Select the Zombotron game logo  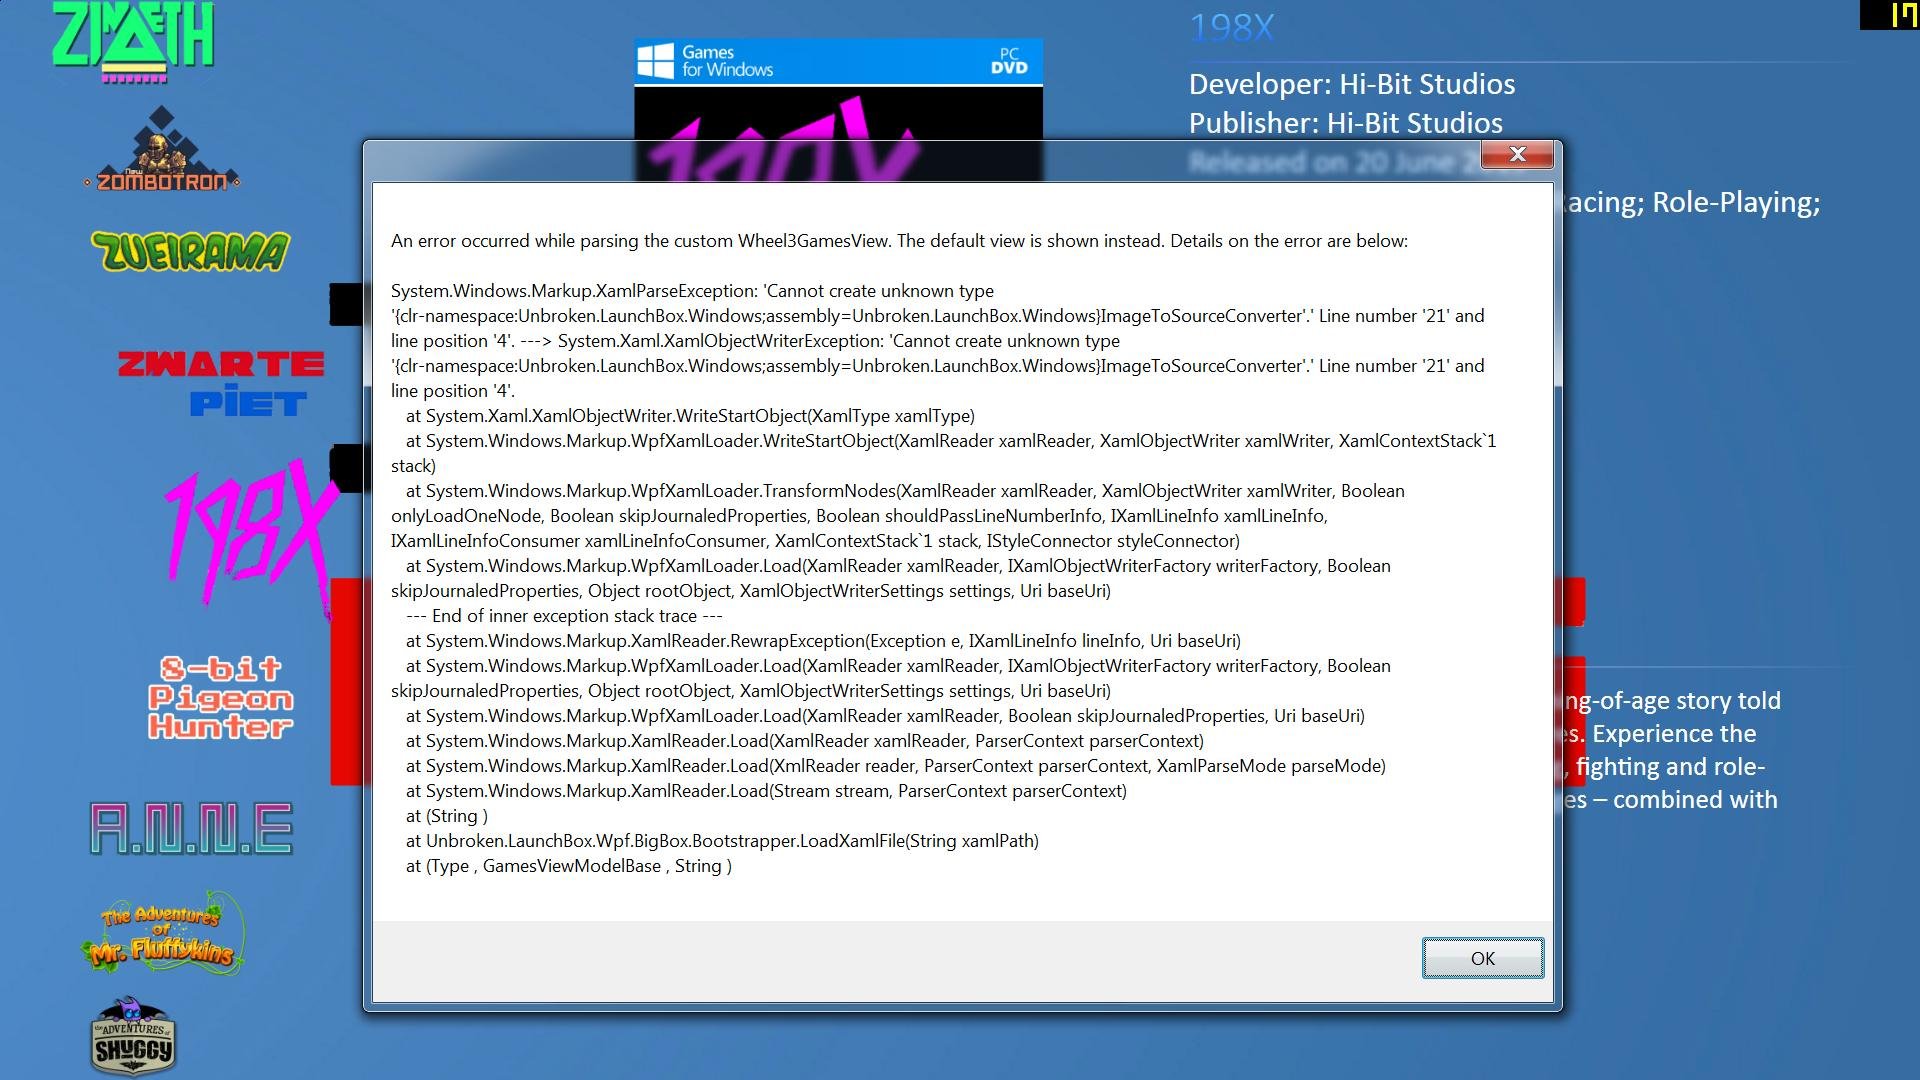tap(162, 152)
